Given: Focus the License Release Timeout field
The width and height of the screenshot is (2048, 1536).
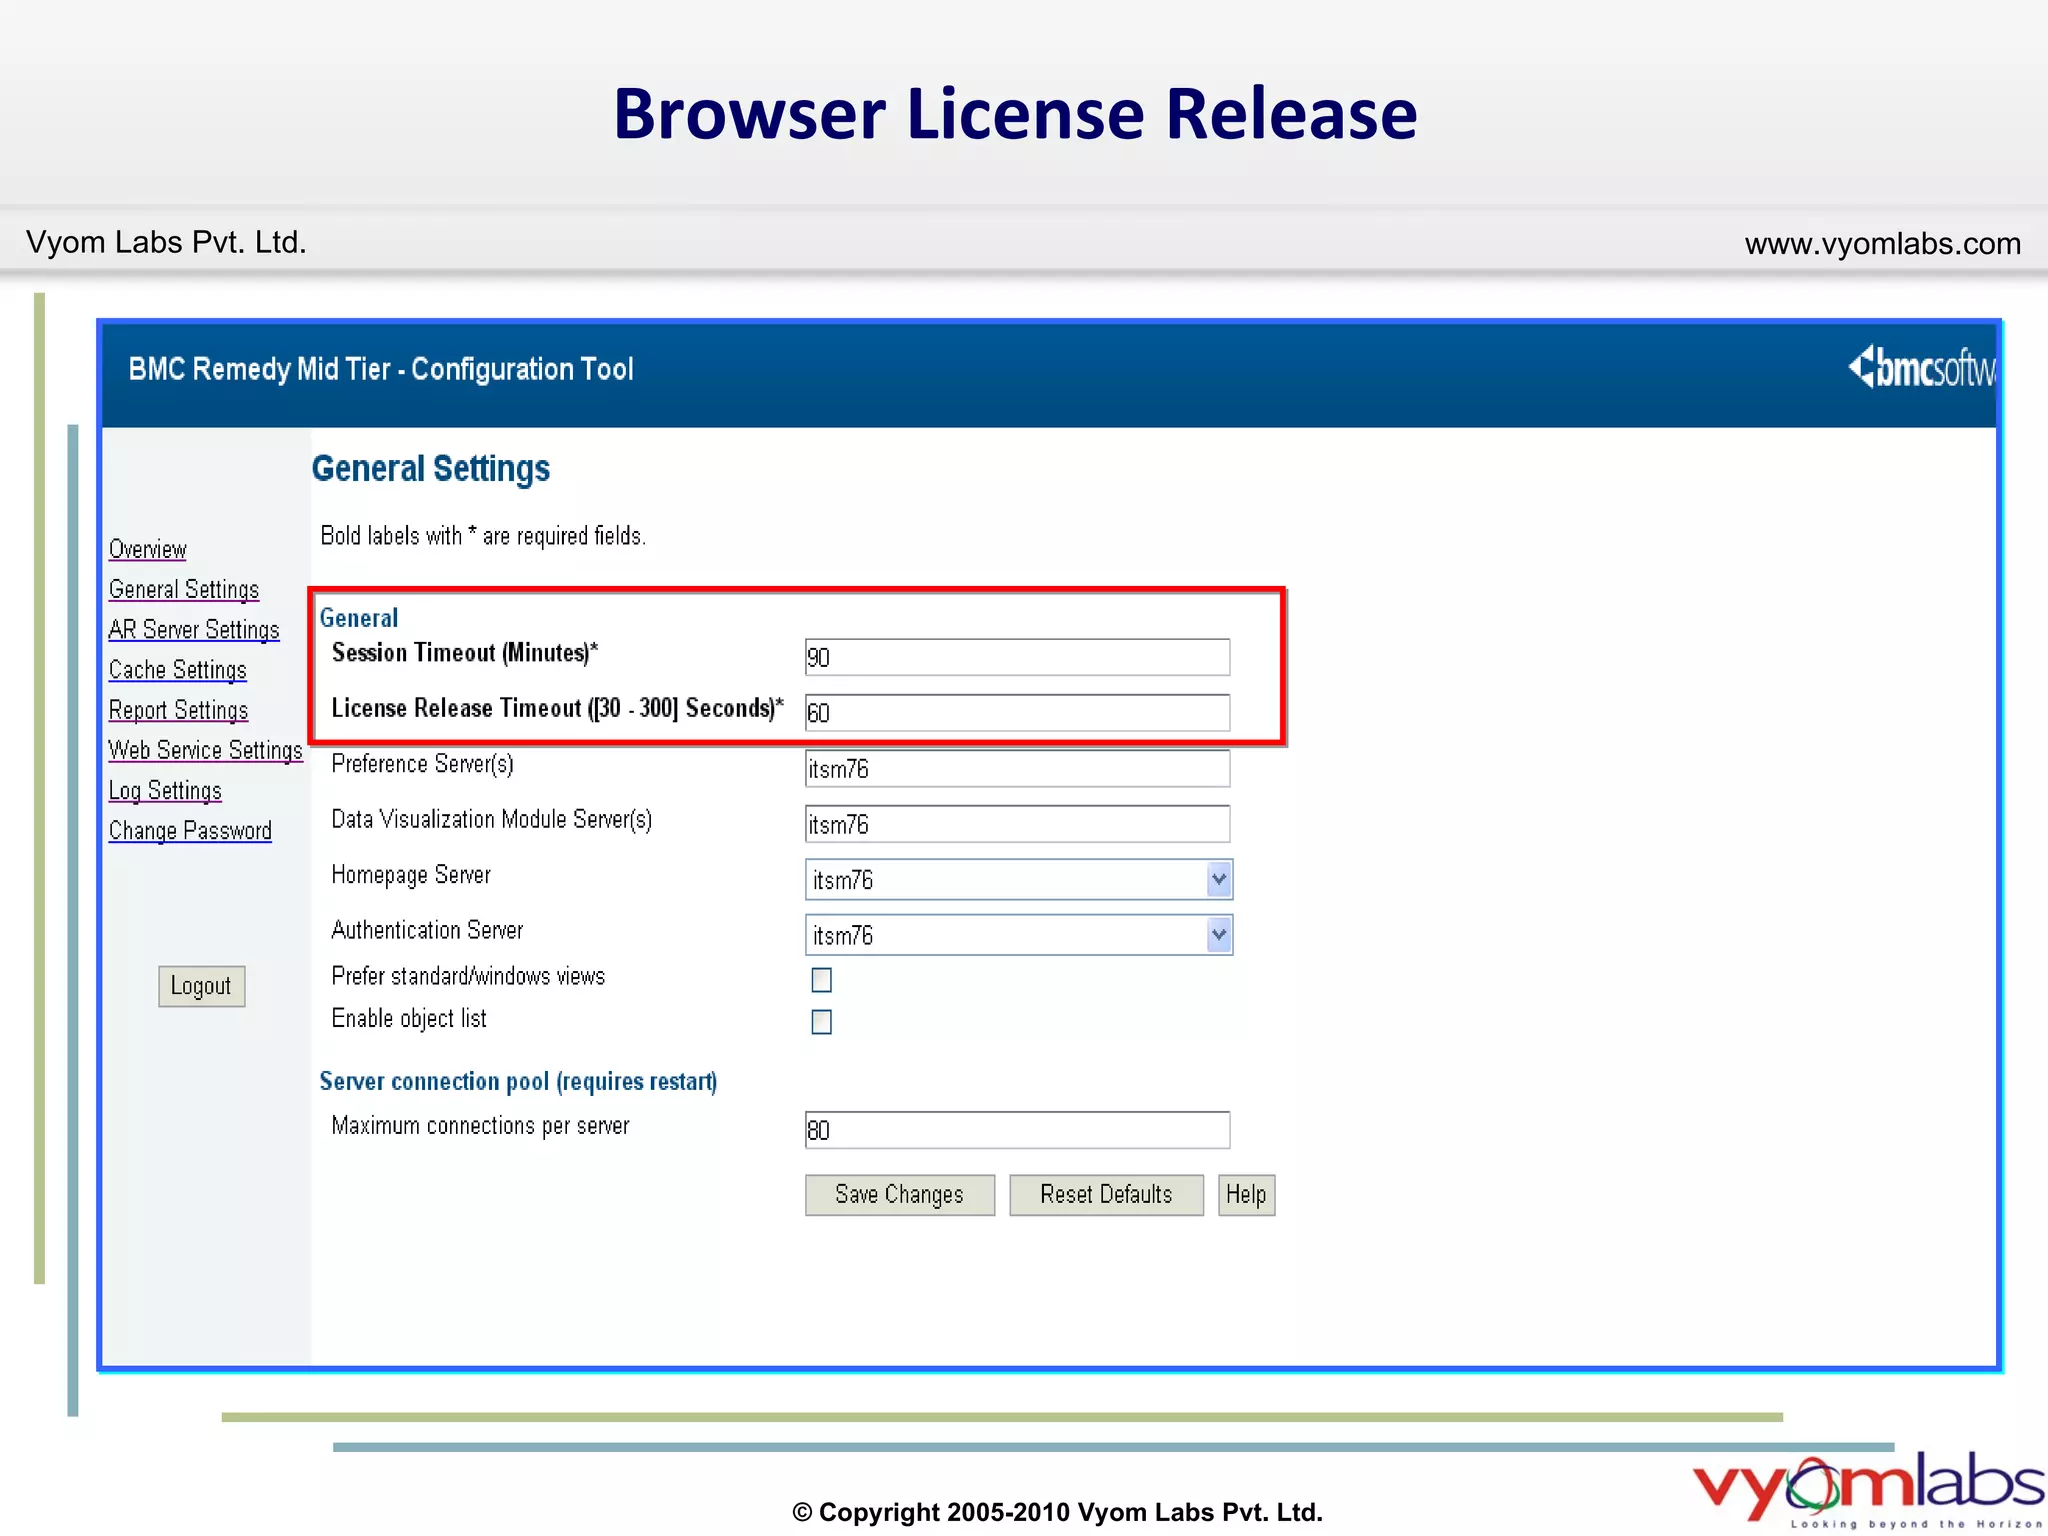Looking at the screenshot, I should pyautogui.click(x=1017, y=713).
